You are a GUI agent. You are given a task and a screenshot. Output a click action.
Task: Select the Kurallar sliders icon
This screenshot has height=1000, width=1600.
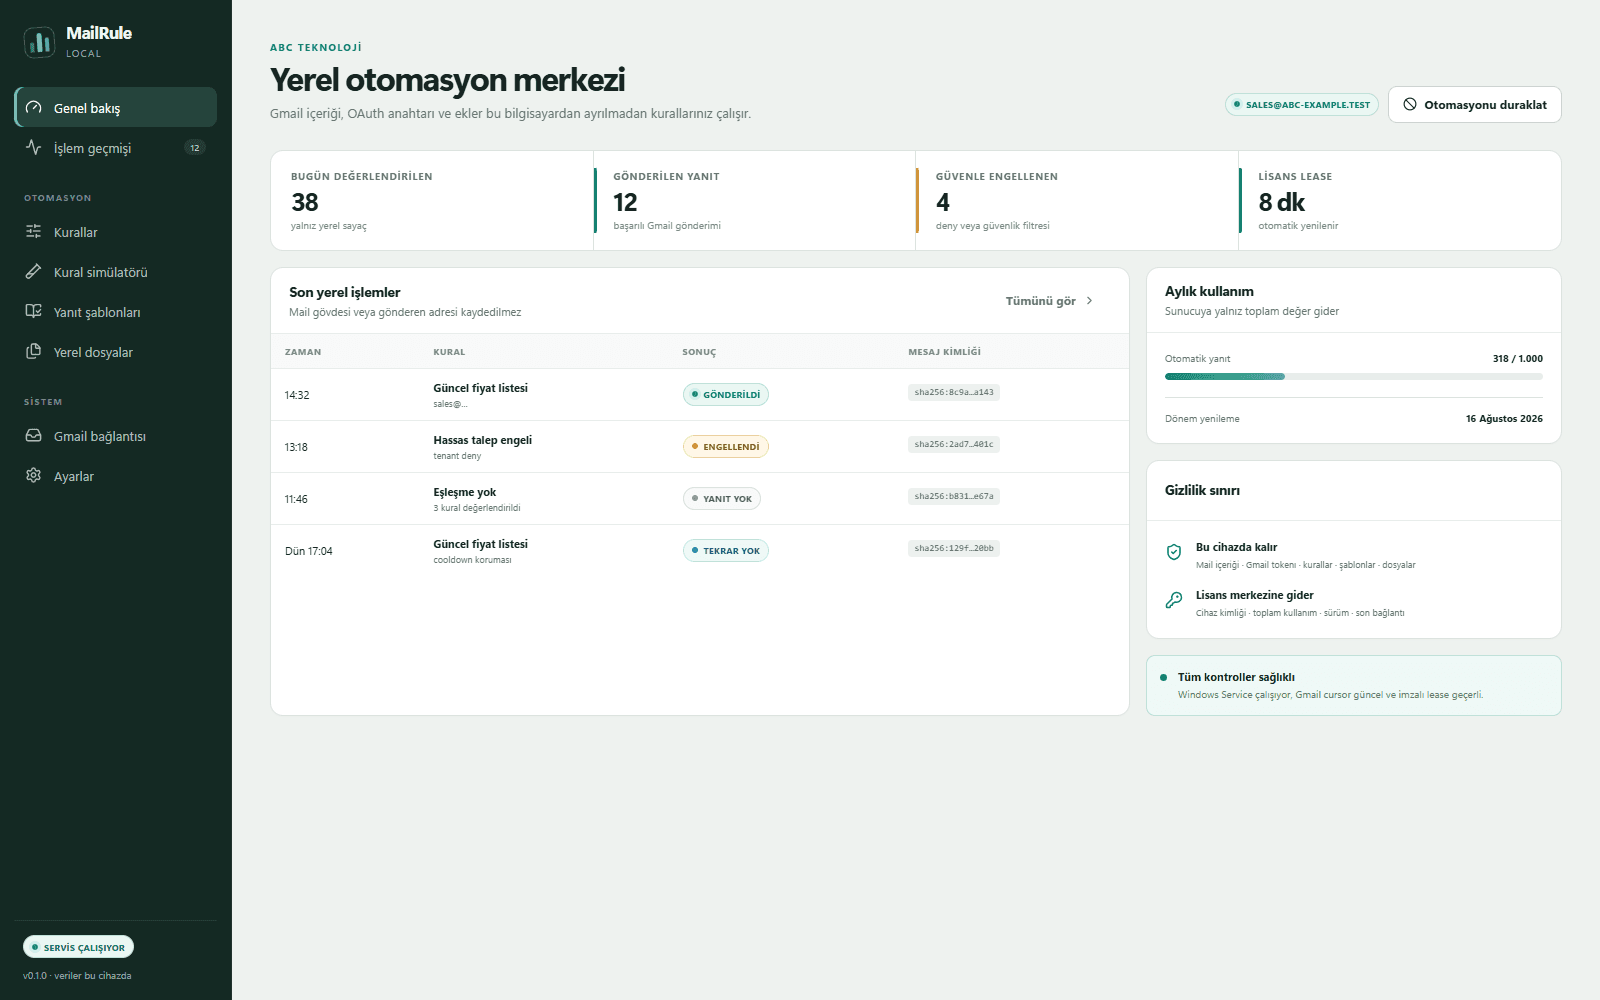tap(34, 232)
